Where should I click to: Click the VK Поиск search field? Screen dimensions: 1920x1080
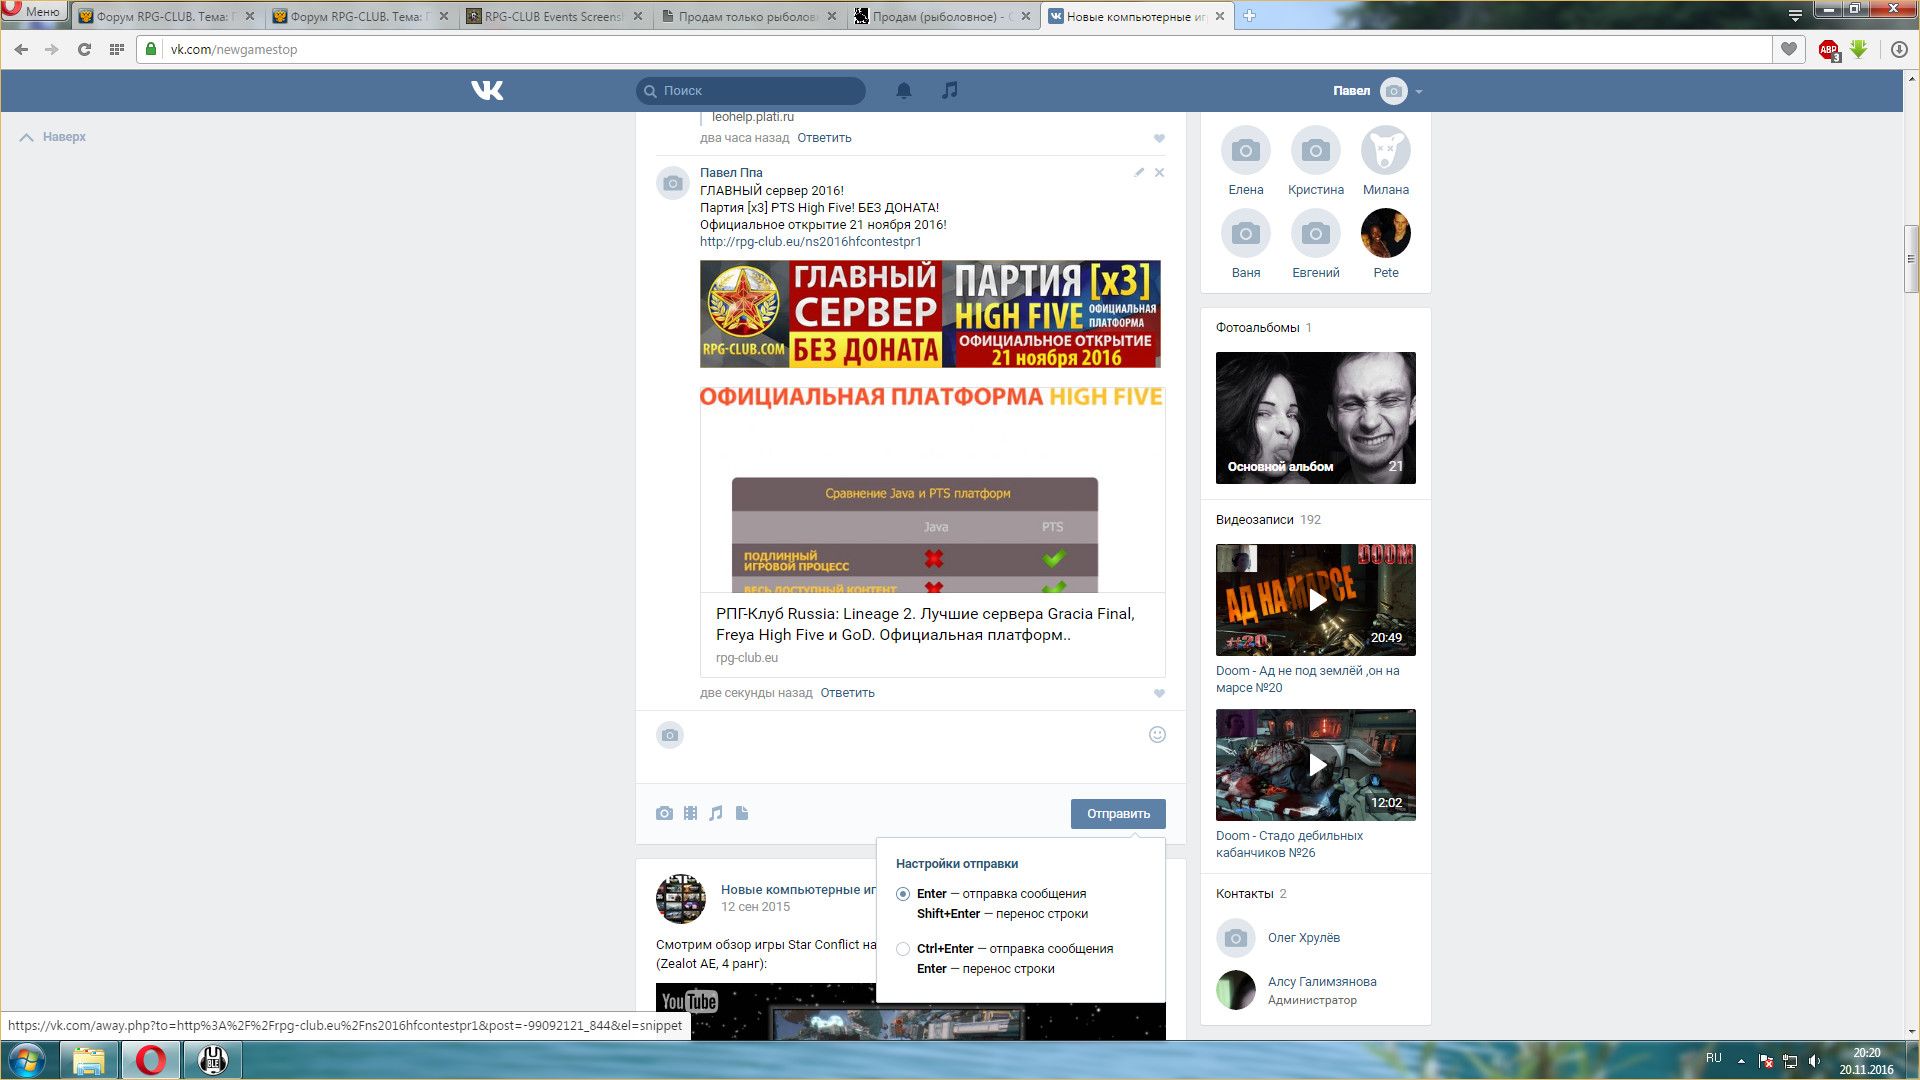click(x=758, y=91)
